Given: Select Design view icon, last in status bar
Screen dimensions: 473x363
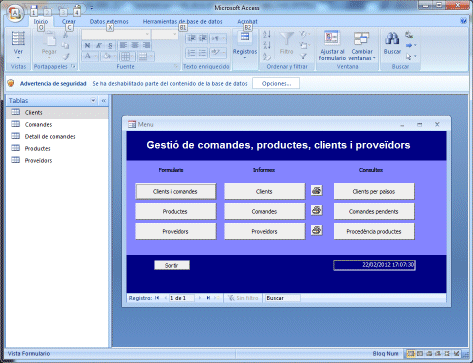Looking at the screenshot, I should (456, 354).
